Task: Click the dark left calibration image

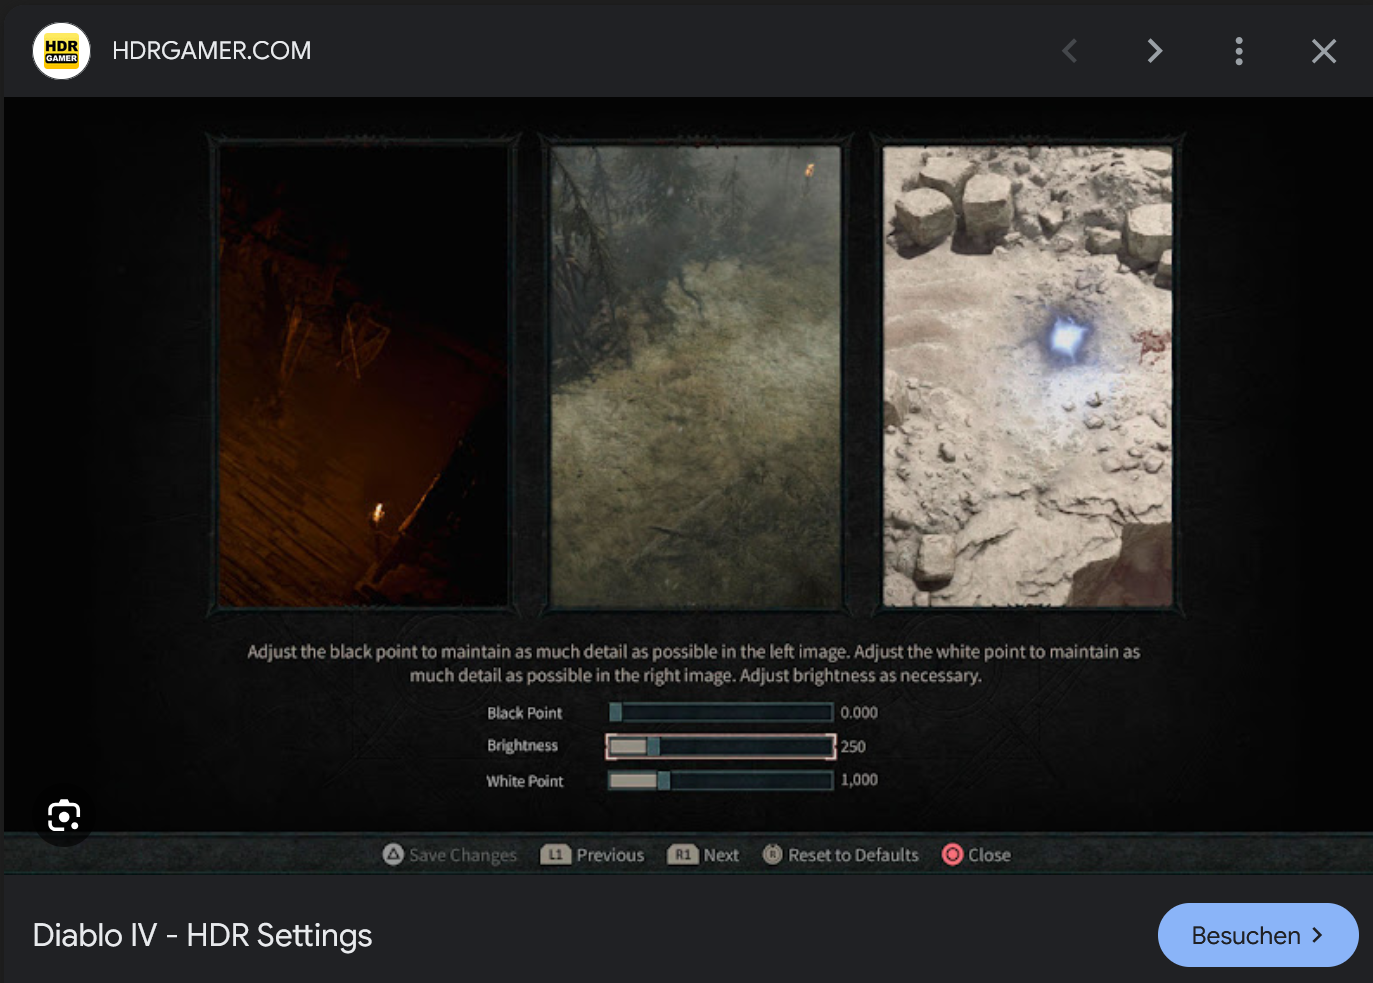Action: click(x=363, y=376)
